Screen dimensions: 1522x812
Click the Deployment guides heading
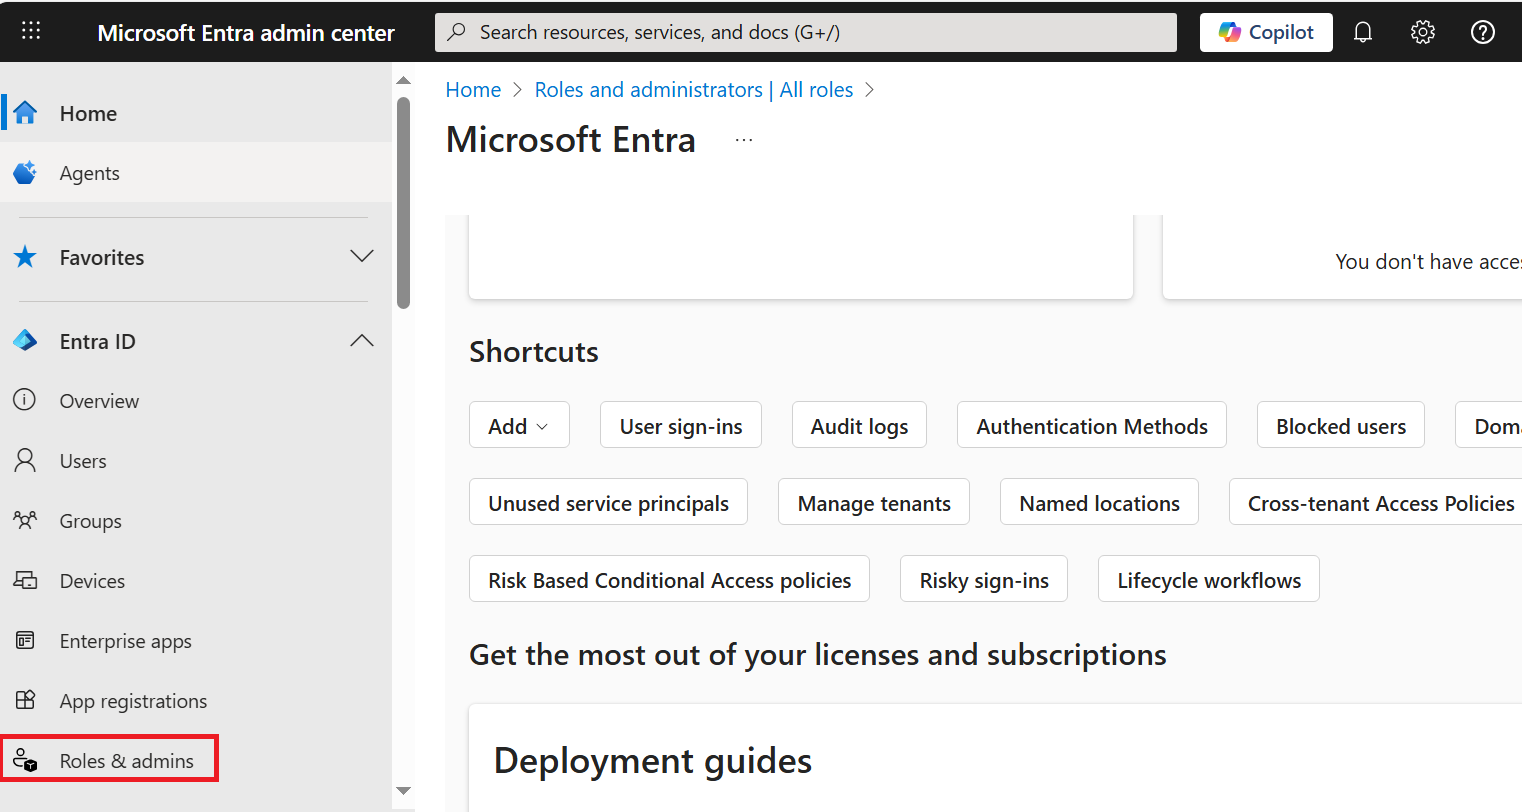tap(653, 761)
